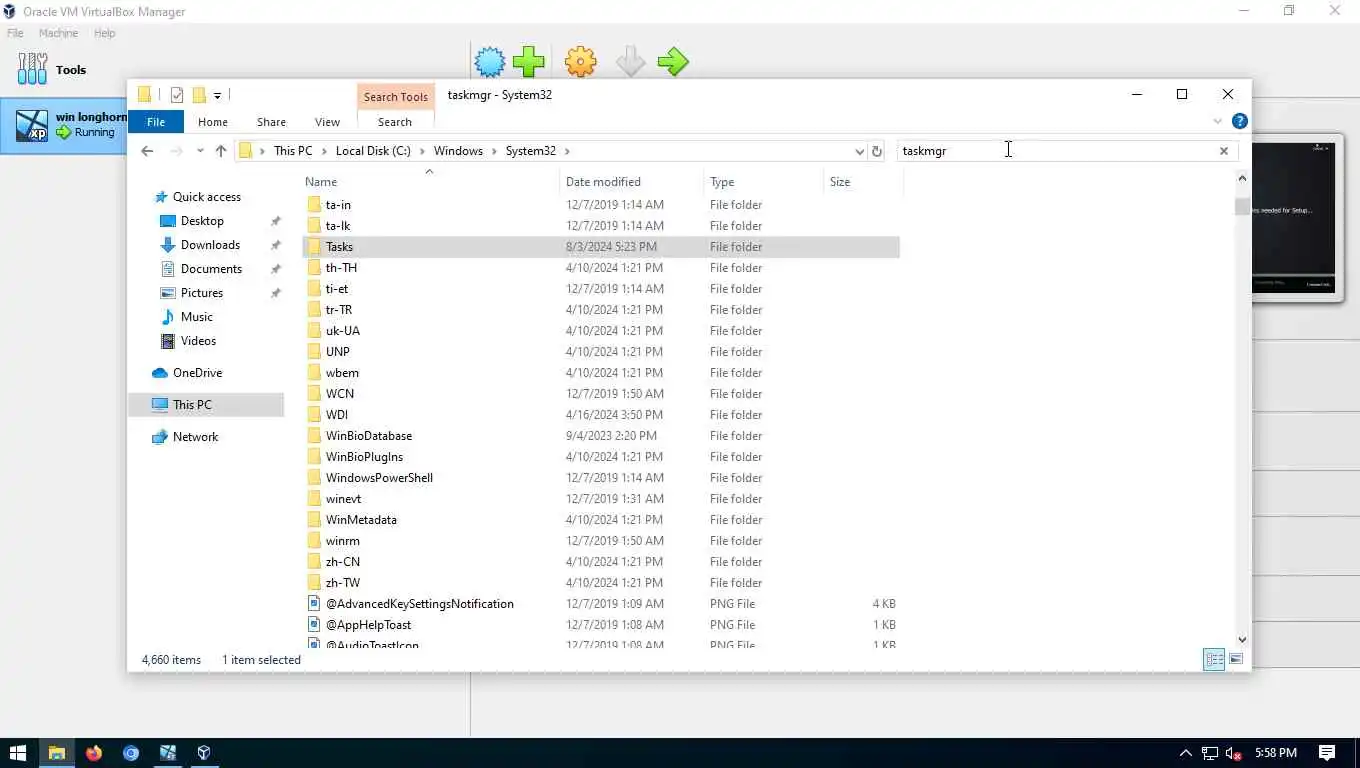
Task: Open Desktop in navigation pane
Action: [x=202, y=221]
